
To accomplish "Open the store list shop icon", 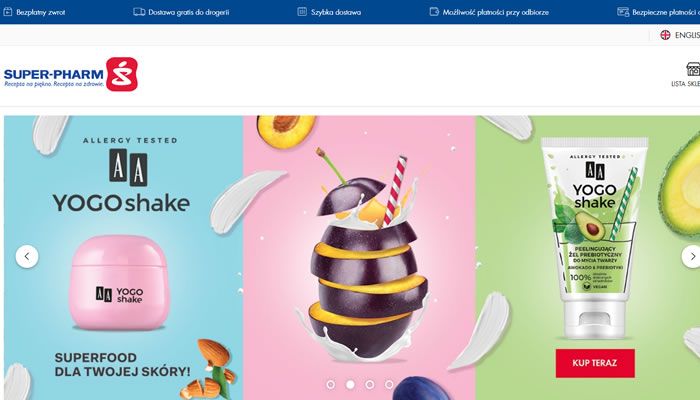I will tap(693, 69).
